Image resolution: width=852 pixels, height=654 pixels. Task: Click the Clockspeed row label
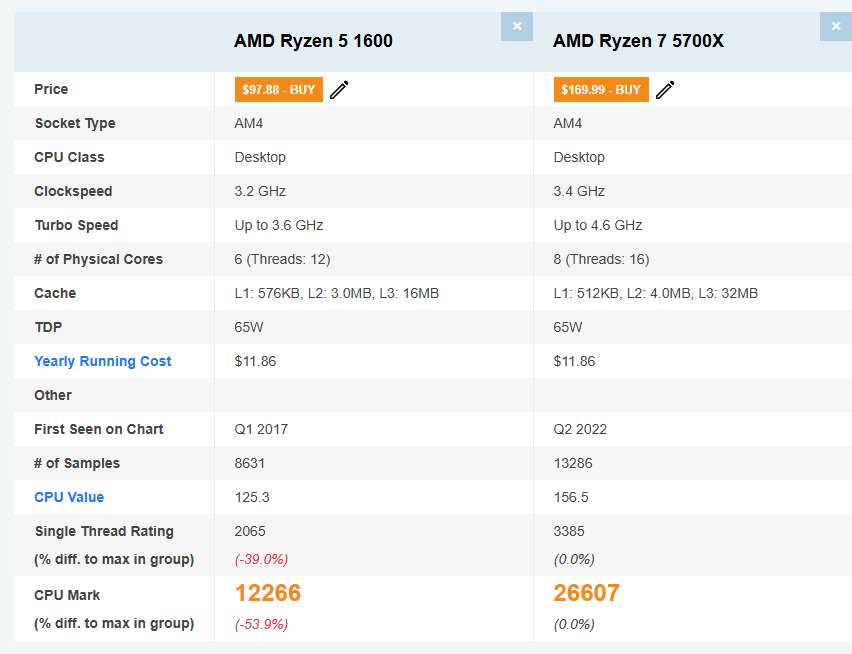click(x=73, y=191)
